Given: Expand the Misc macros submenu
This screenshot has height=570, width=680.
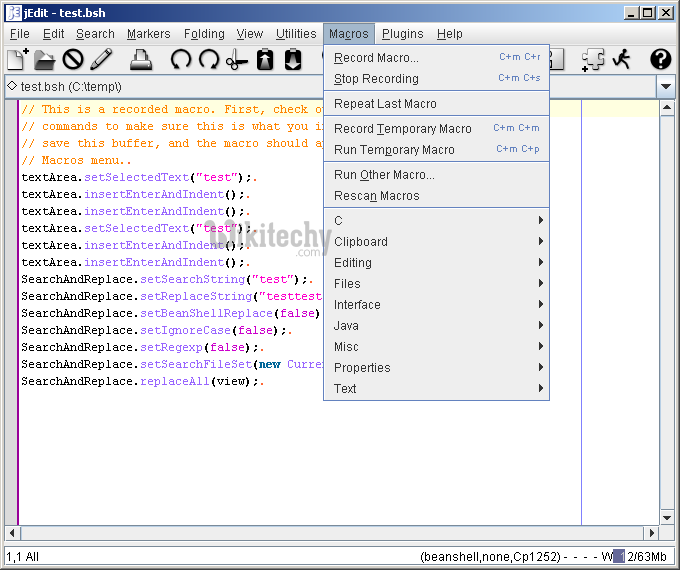Looking at the screenshot, I should [437, 347].
